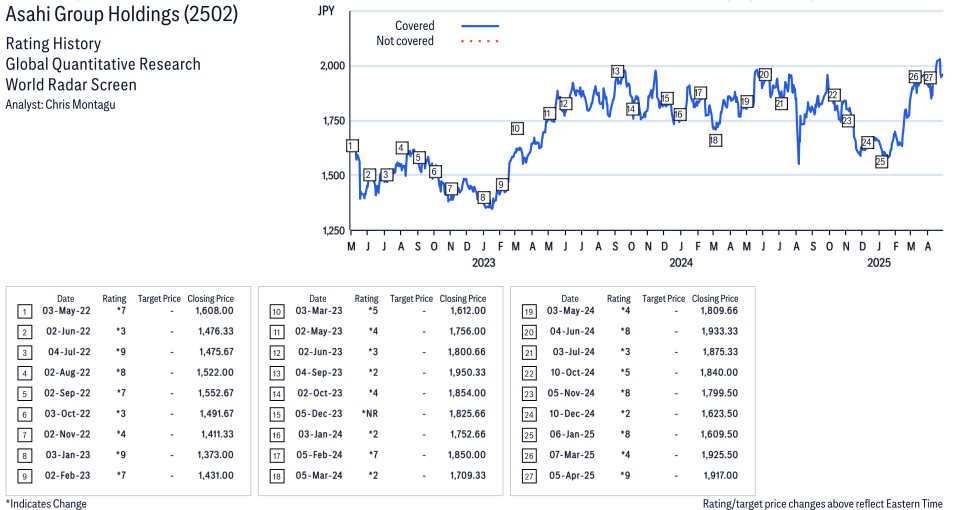Image resolution: width=954 pixels, height=510 pixels.
Task: Click the table index box 15 beside 05-Dec-23
Action: pyautogui.click(x=277, y=415)
